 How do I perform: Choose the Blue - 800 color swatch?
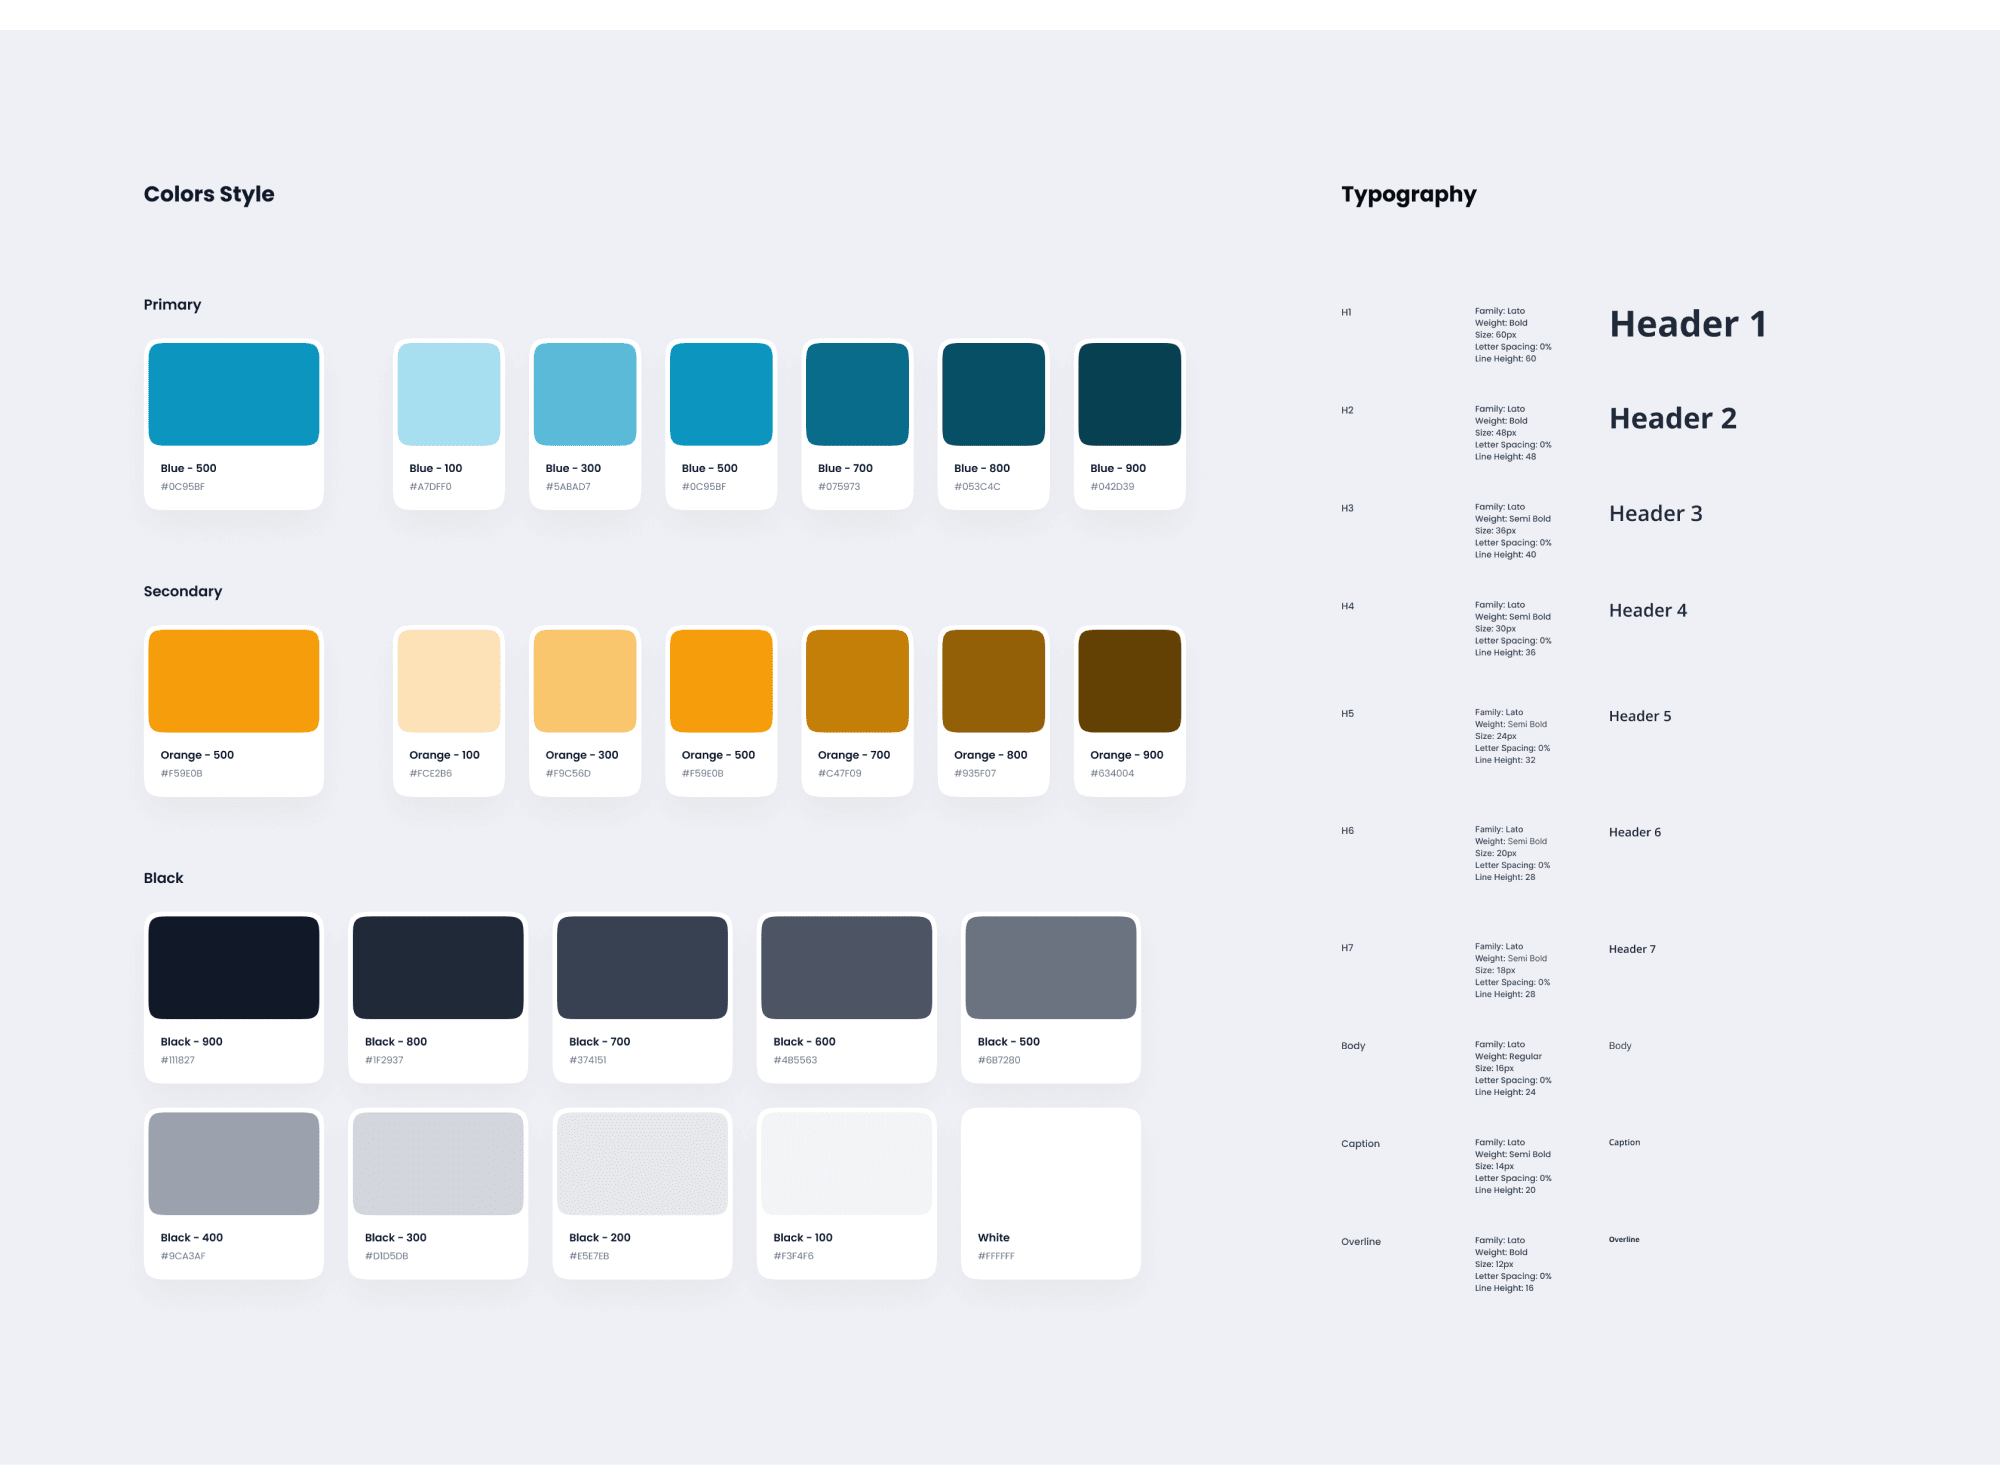(x=993, y=394)
